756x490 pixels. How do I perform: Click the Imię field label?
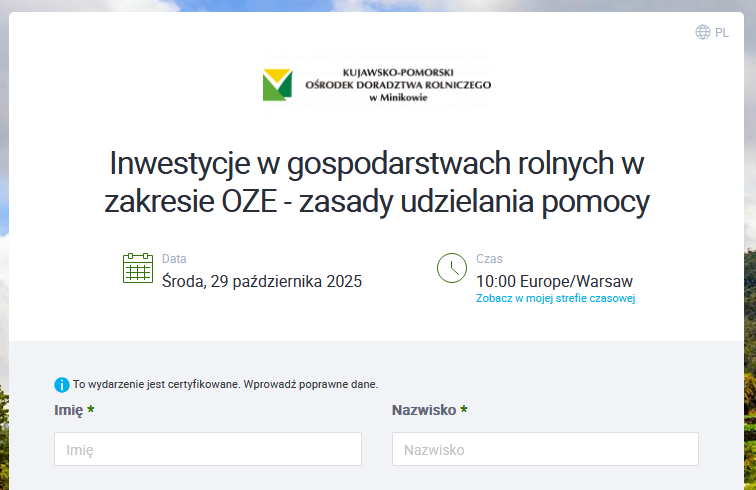point(68,410)
